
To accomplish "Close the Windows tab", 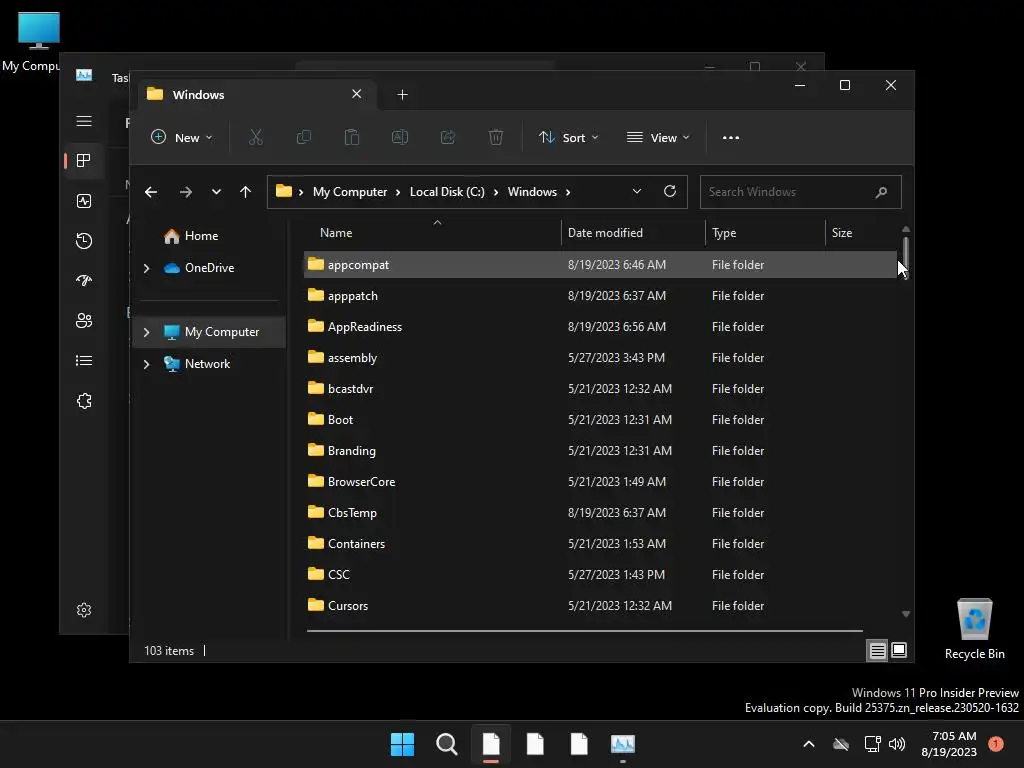I will (357, 94).
